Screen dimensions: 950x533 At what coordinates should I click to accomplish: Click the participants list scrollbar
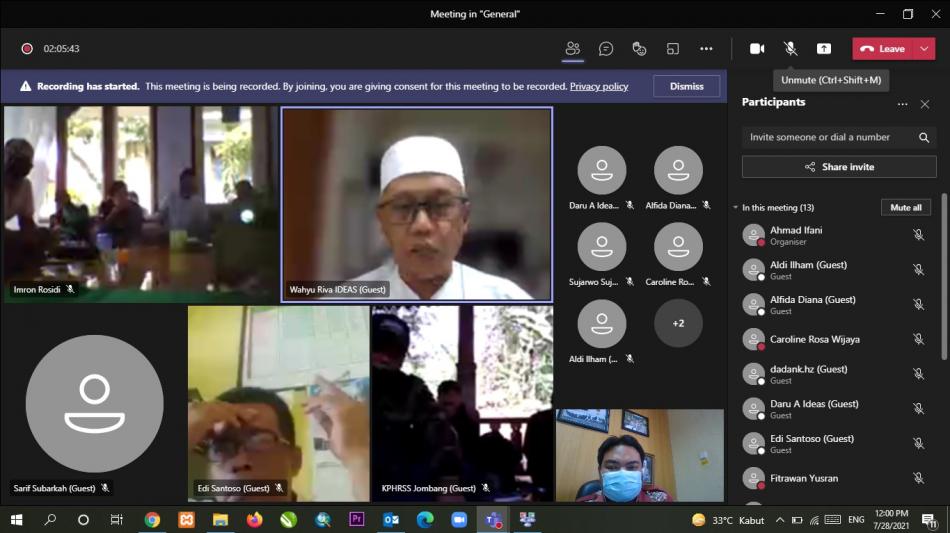pos(944,280)
